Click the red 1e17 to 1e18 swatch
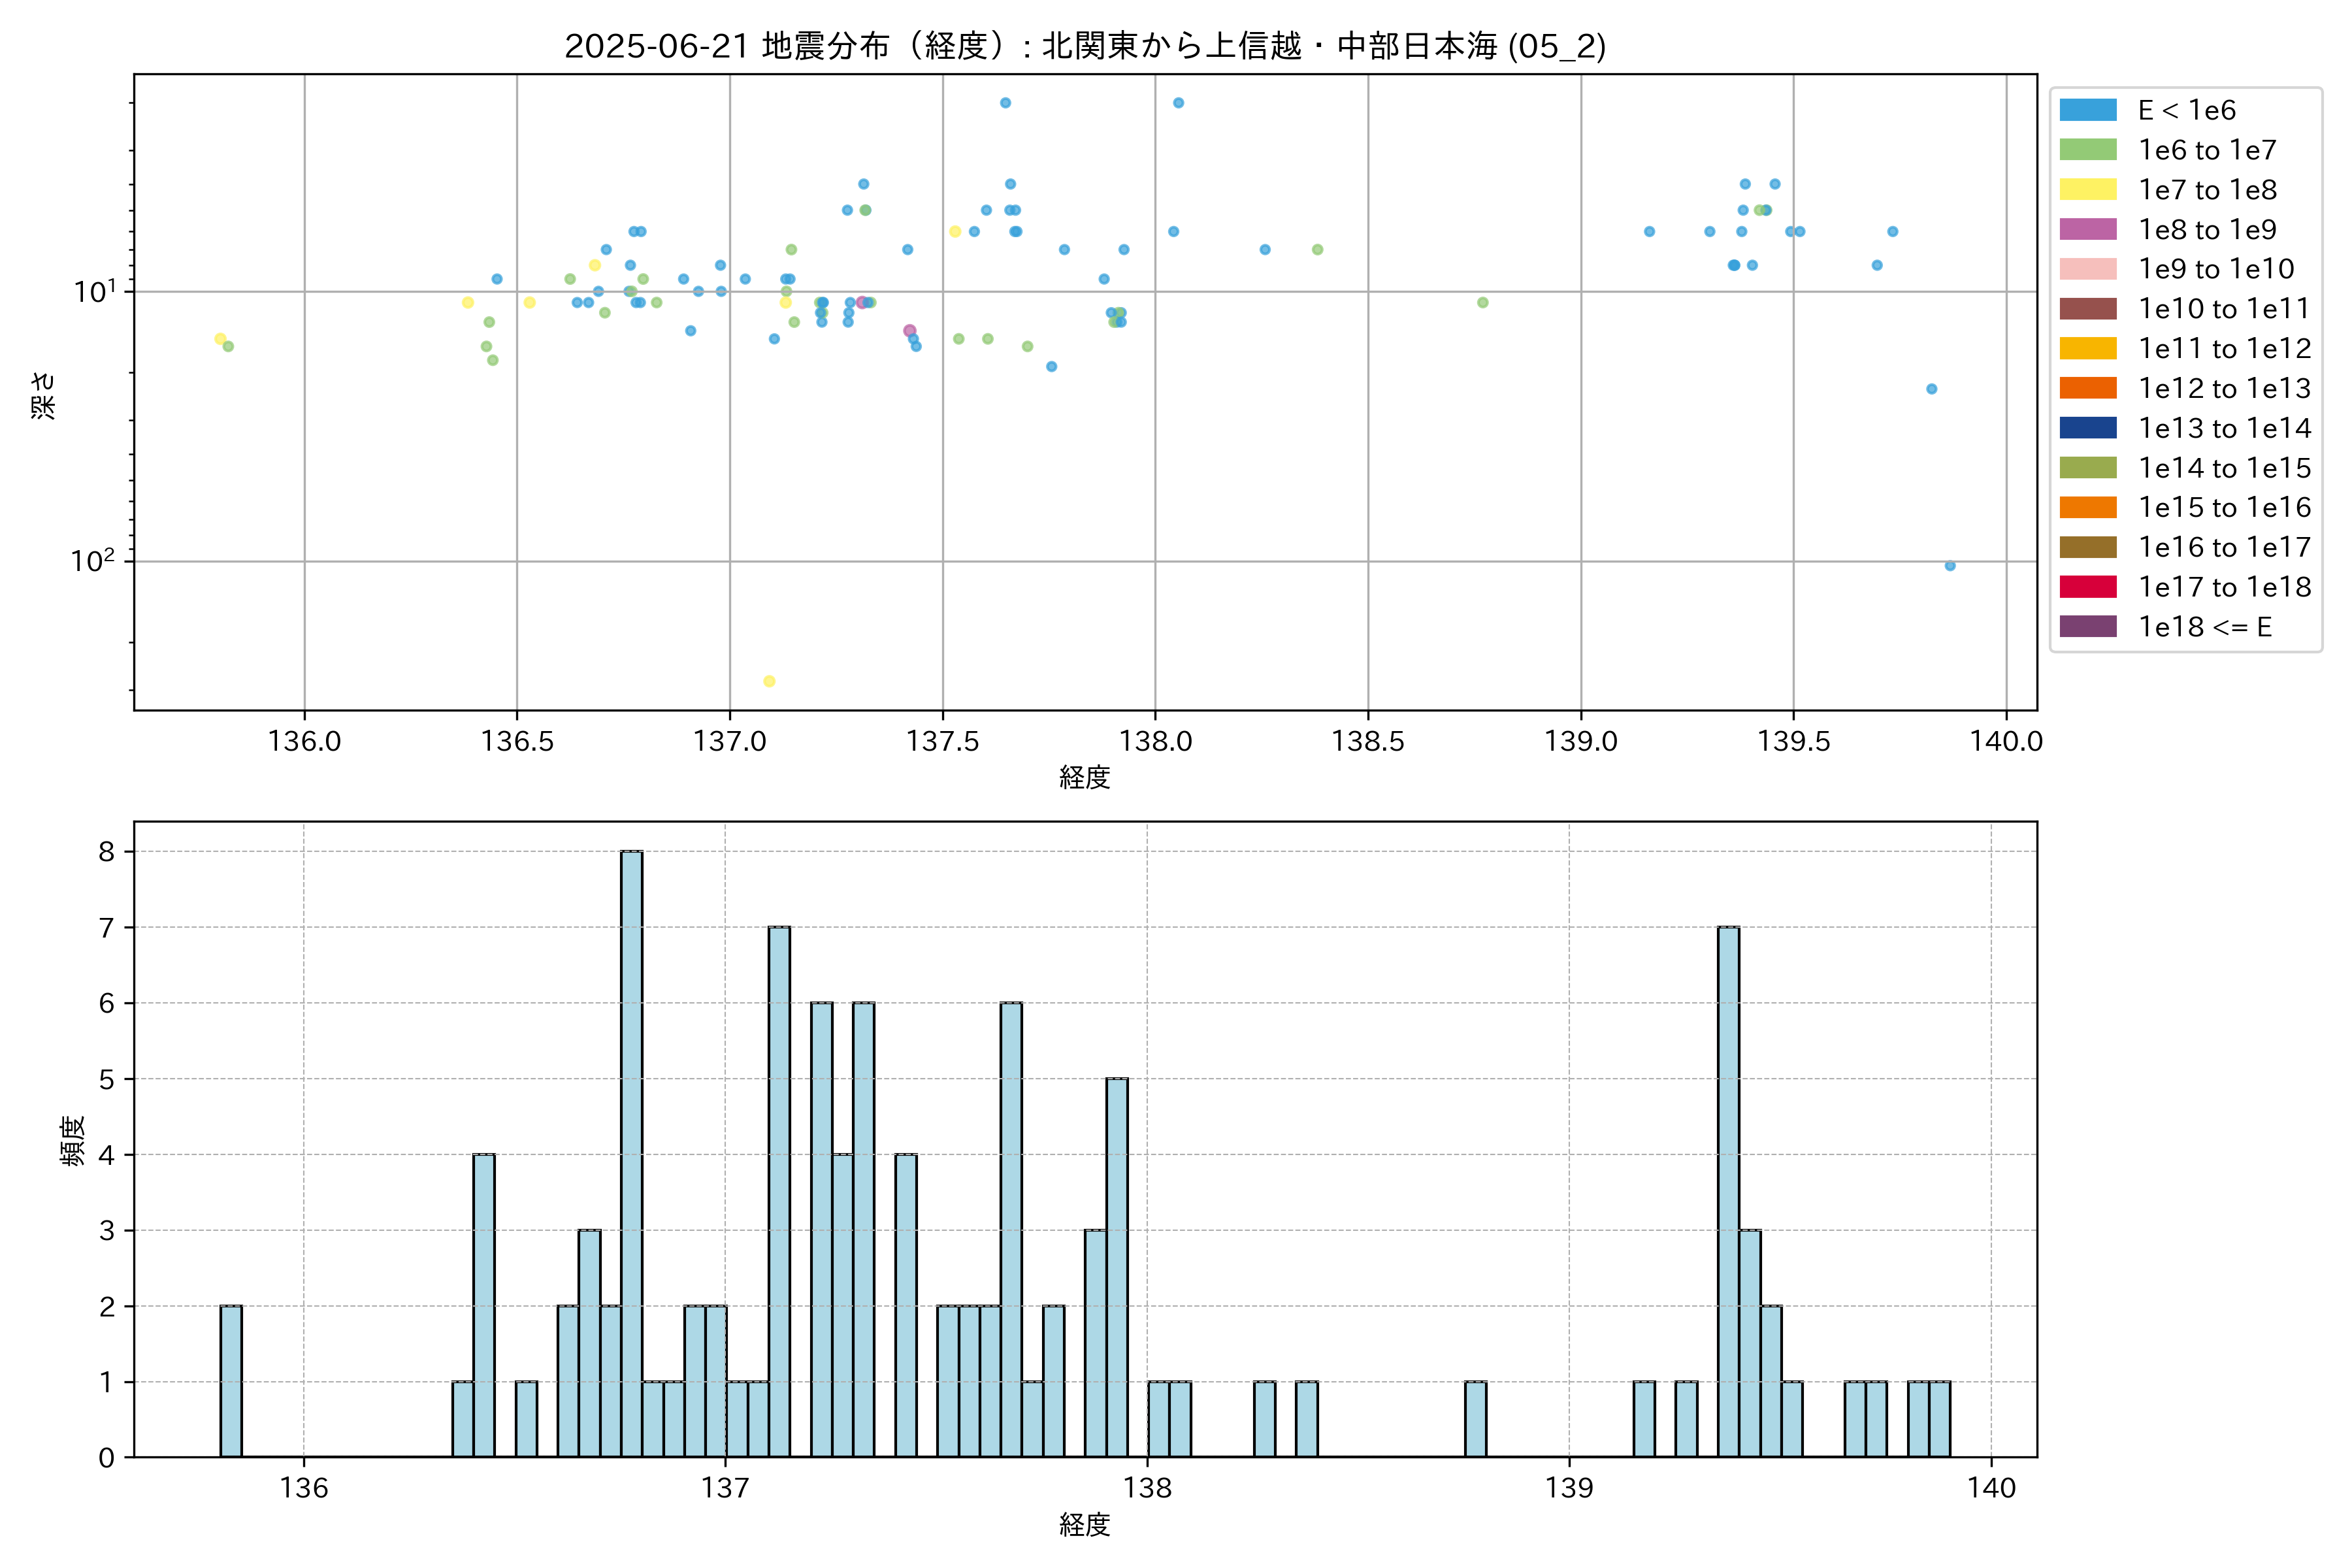The height and width of the screenshot is (1568, 2352). pyautogui.click(x=2087, y=587)
